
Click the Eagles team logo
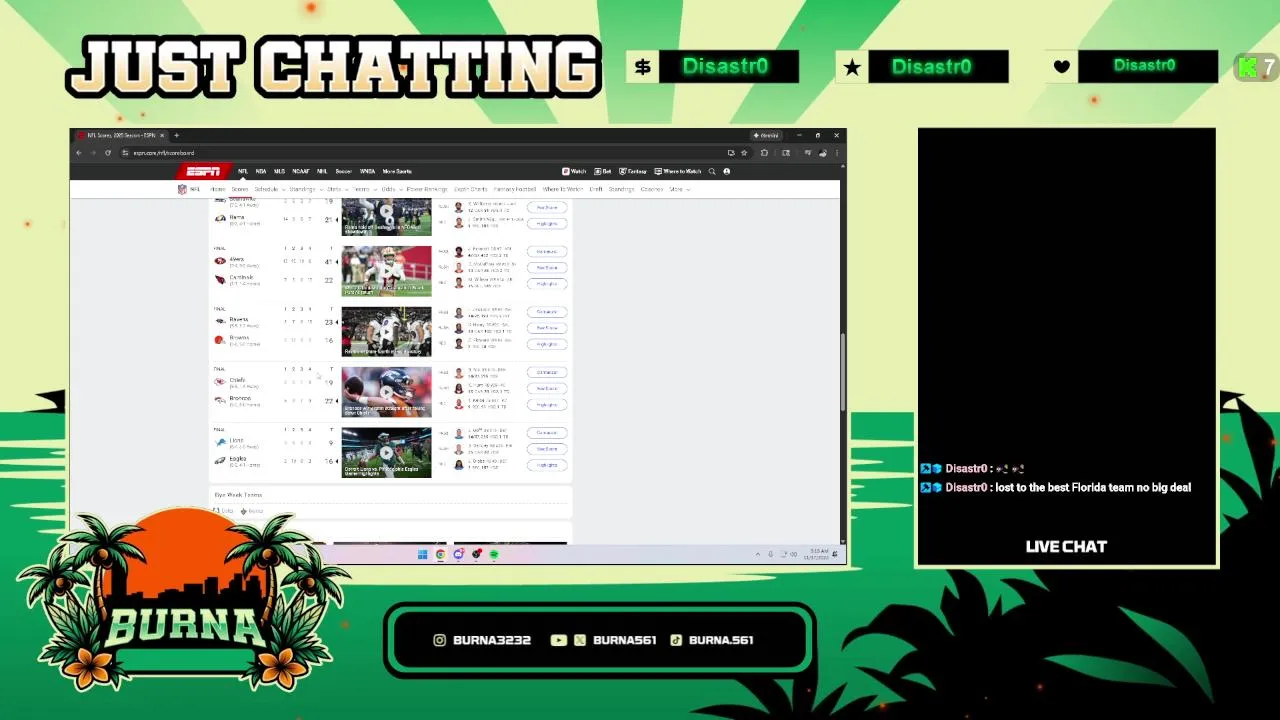(x=220, y=460)
